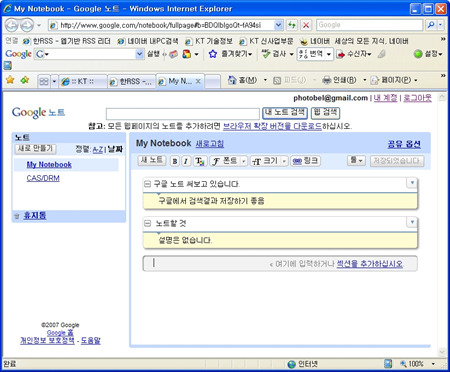Click the refresh link beside My Notebook
450x372 pixels.
(x=210, y=144)
